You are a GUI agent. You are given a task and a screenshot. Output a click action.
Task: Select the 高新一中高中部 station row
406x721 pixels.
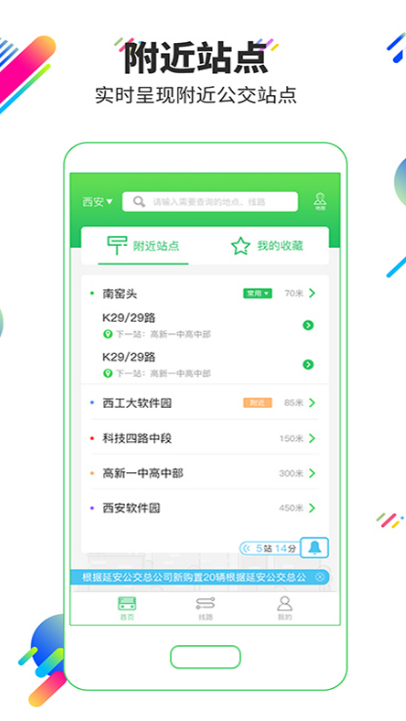pos(205,473)
